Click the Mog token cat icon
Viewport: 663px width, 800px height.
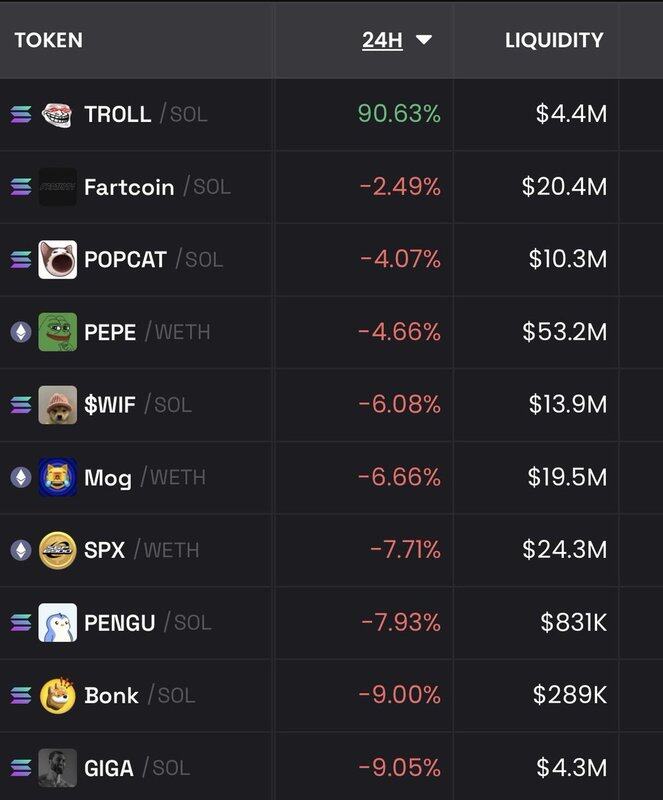pos(57,477)
